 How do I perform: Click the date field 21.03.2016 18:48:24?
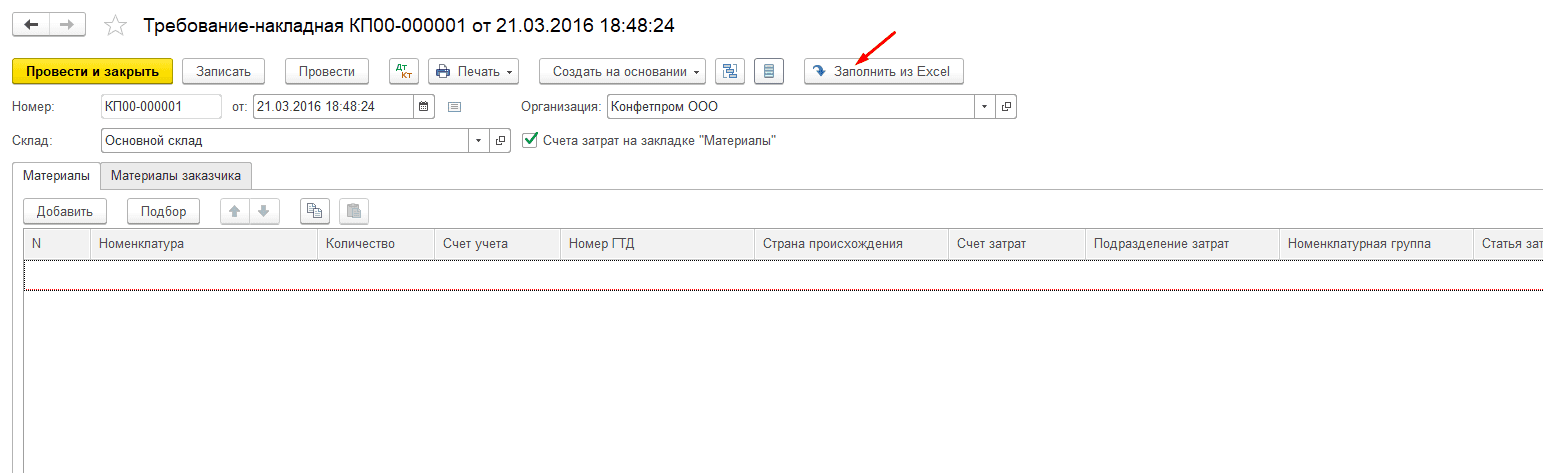coord(333,106)
